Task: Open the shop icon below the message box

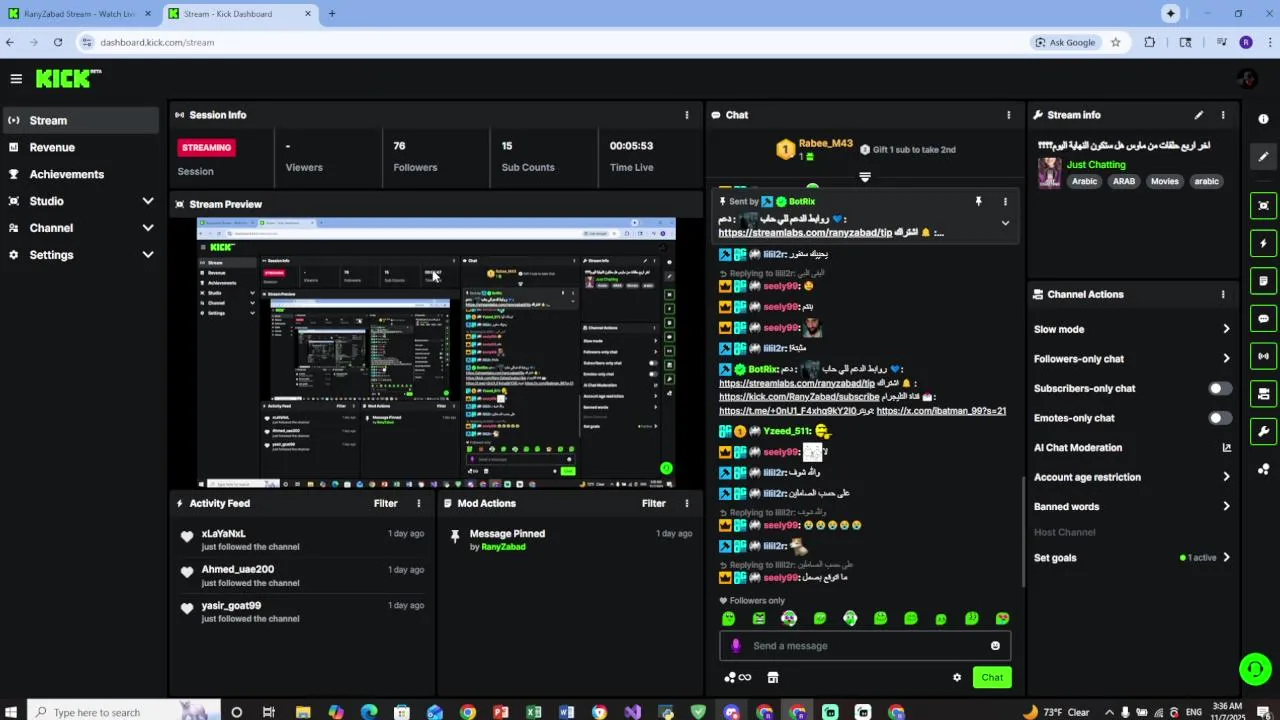Action: point(772,677)
